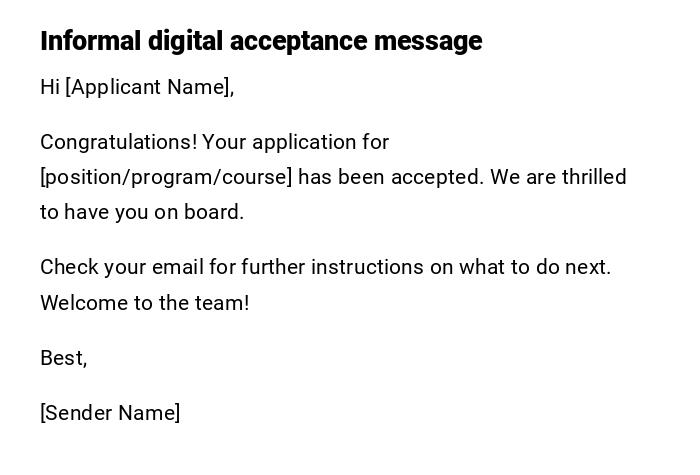The image size is (700, 475).
Task: Click 'to have you on board.' line
Action: click(x=142, y=212)
